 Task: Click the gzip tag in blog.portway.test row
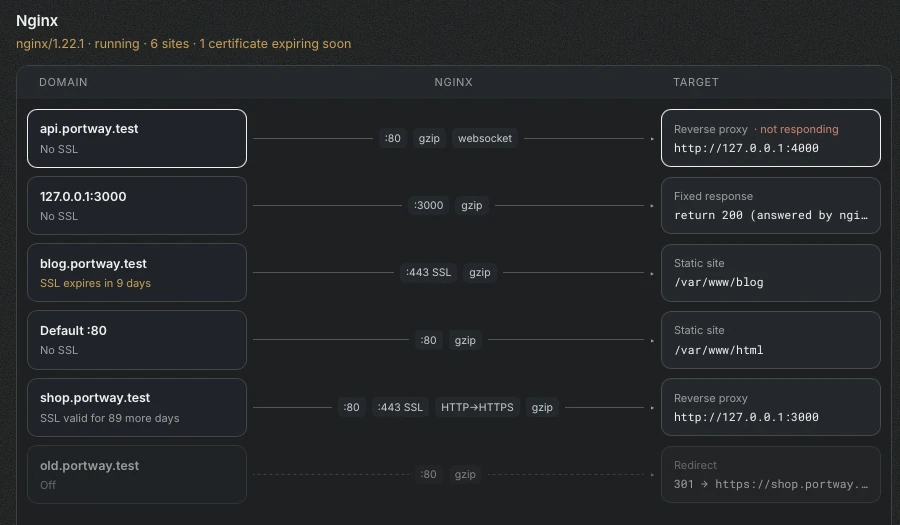coord(480,273)
